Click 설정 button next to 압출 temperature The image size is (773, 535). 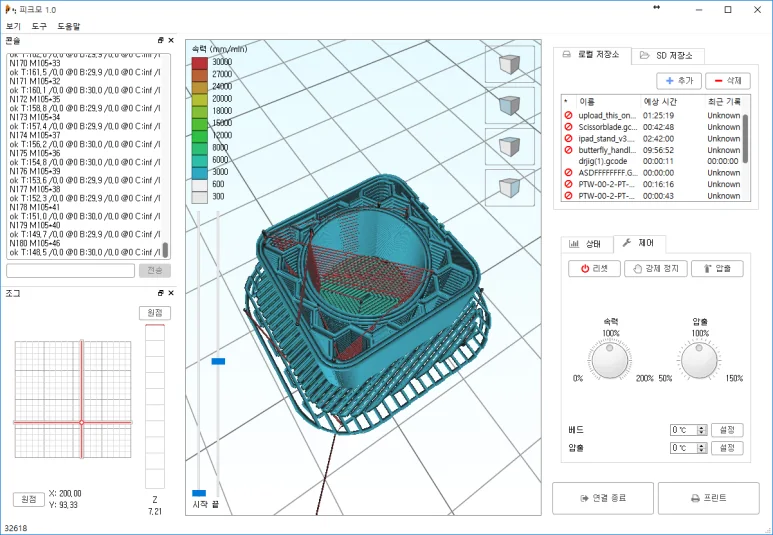727,448
